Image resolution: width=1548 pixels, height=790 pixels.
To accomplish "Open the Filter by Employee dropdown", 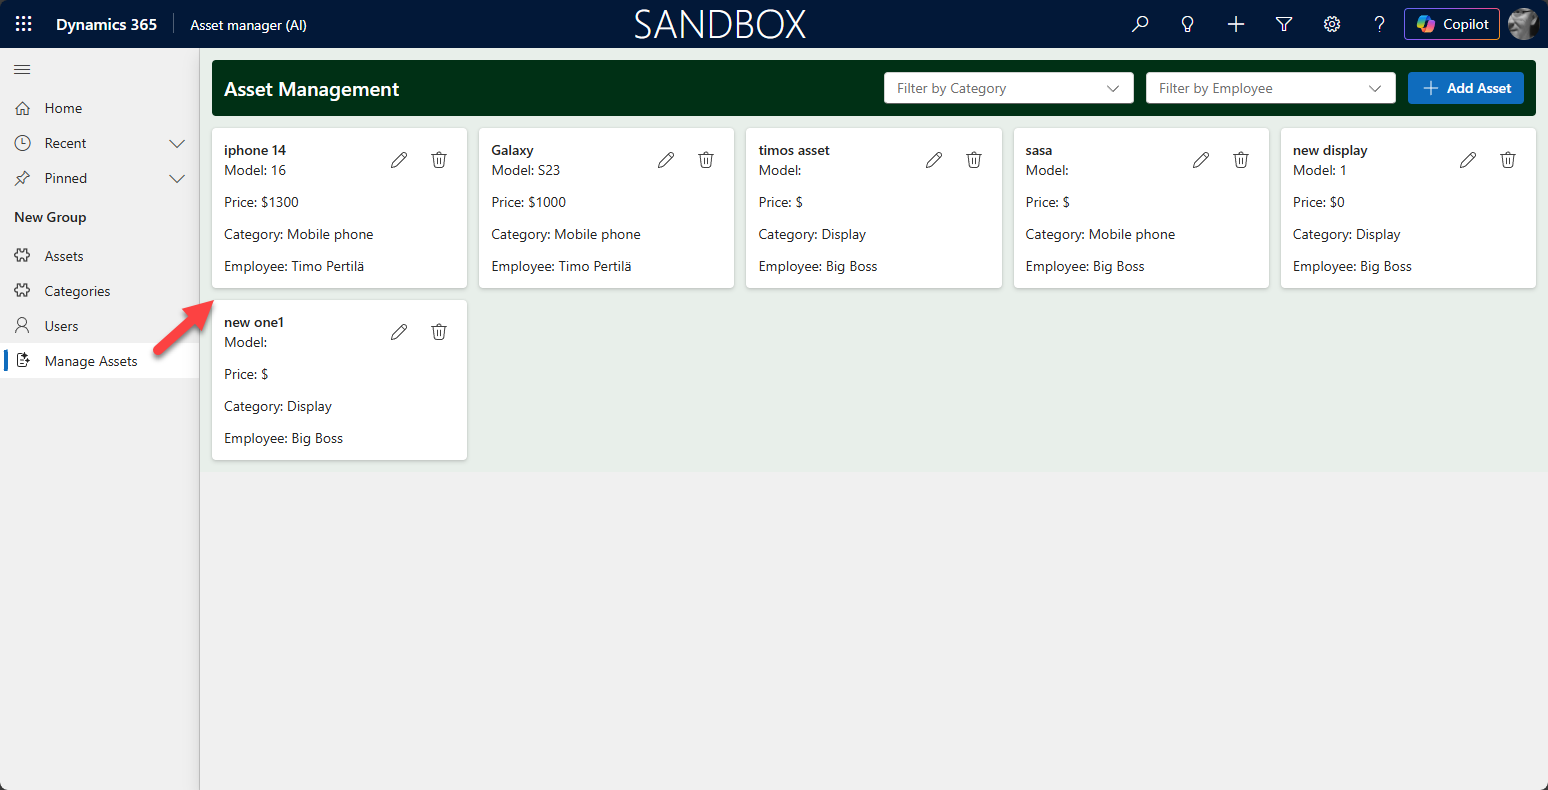I will 1270,88.
